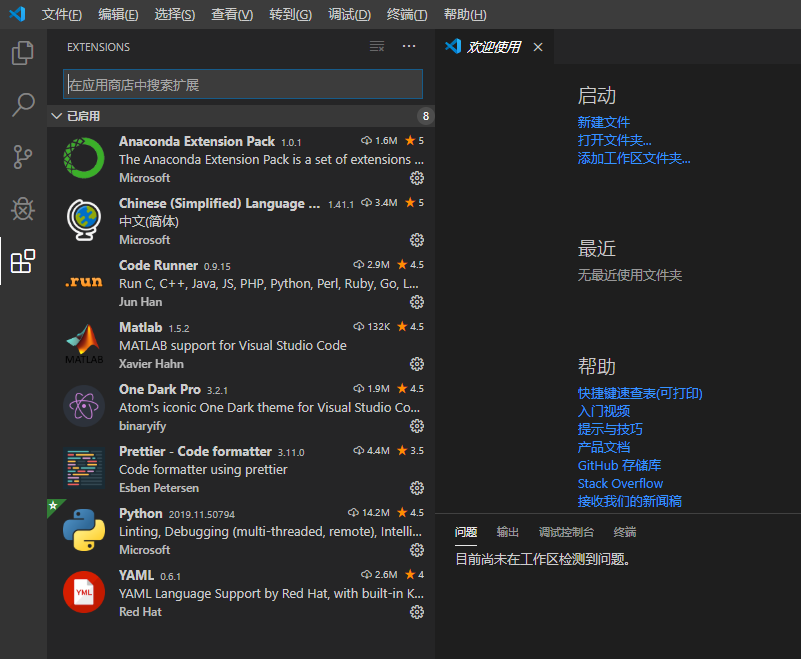Open manage gear for Anaconda Extension Pack

417,178
